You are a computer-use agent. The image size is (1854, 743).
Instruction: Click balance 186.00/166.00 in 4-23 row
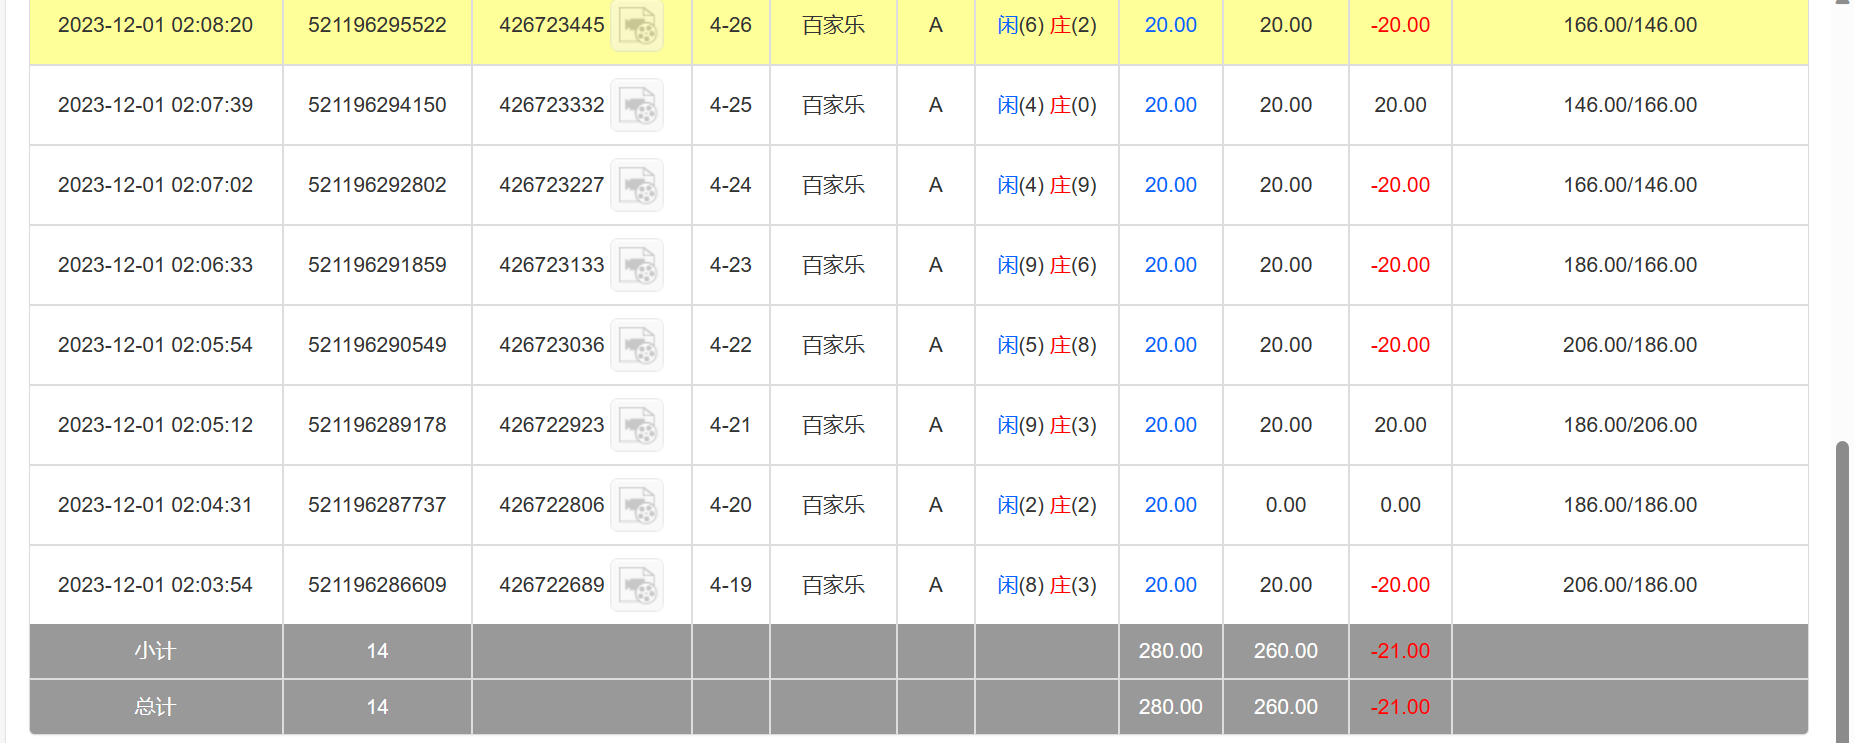click(x=1629, y=265)
